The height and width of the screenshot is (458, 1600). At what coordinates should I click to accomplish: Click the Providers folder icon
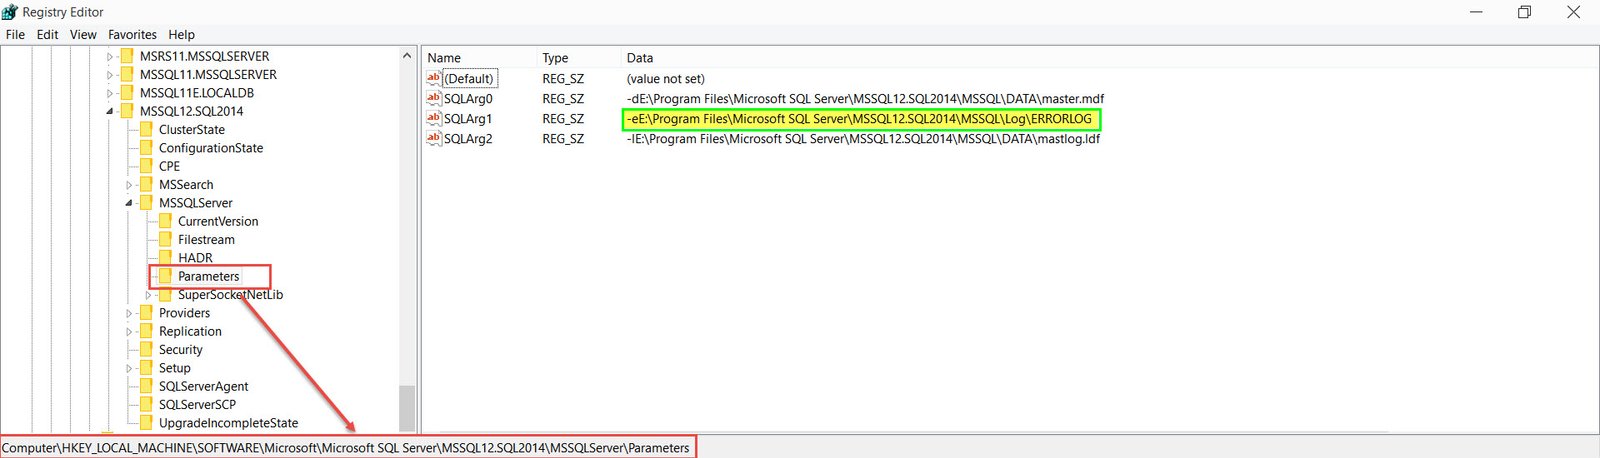146,313
